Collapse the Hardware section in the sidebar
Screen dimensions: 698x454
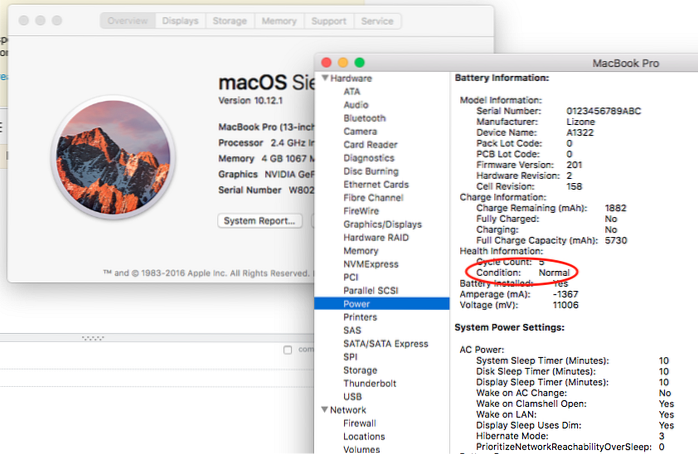point(323,78)
